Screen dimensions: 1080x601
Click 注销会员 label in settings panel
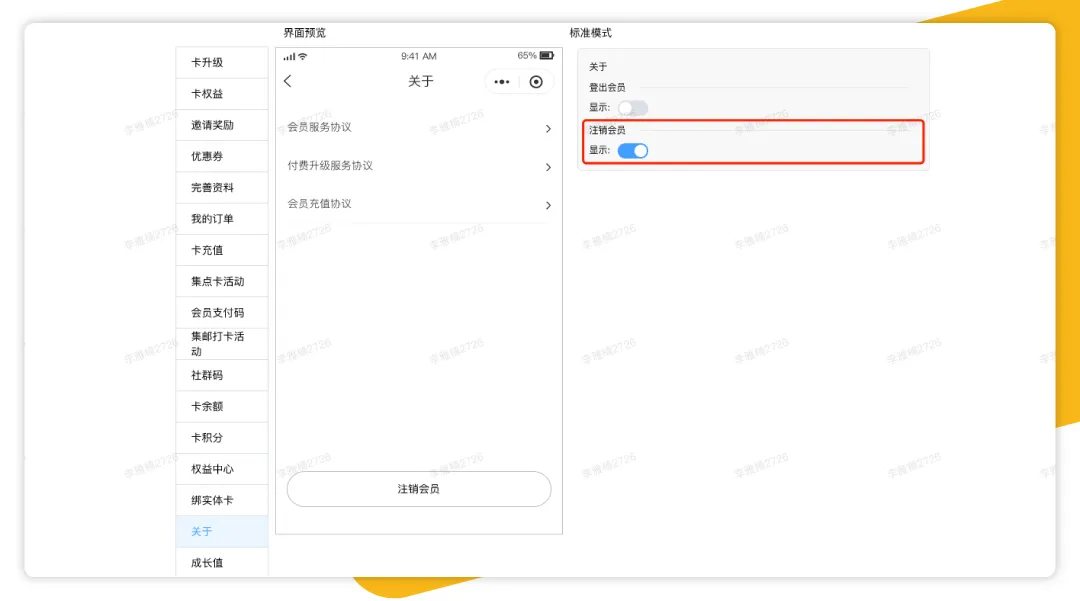[607, 130]
